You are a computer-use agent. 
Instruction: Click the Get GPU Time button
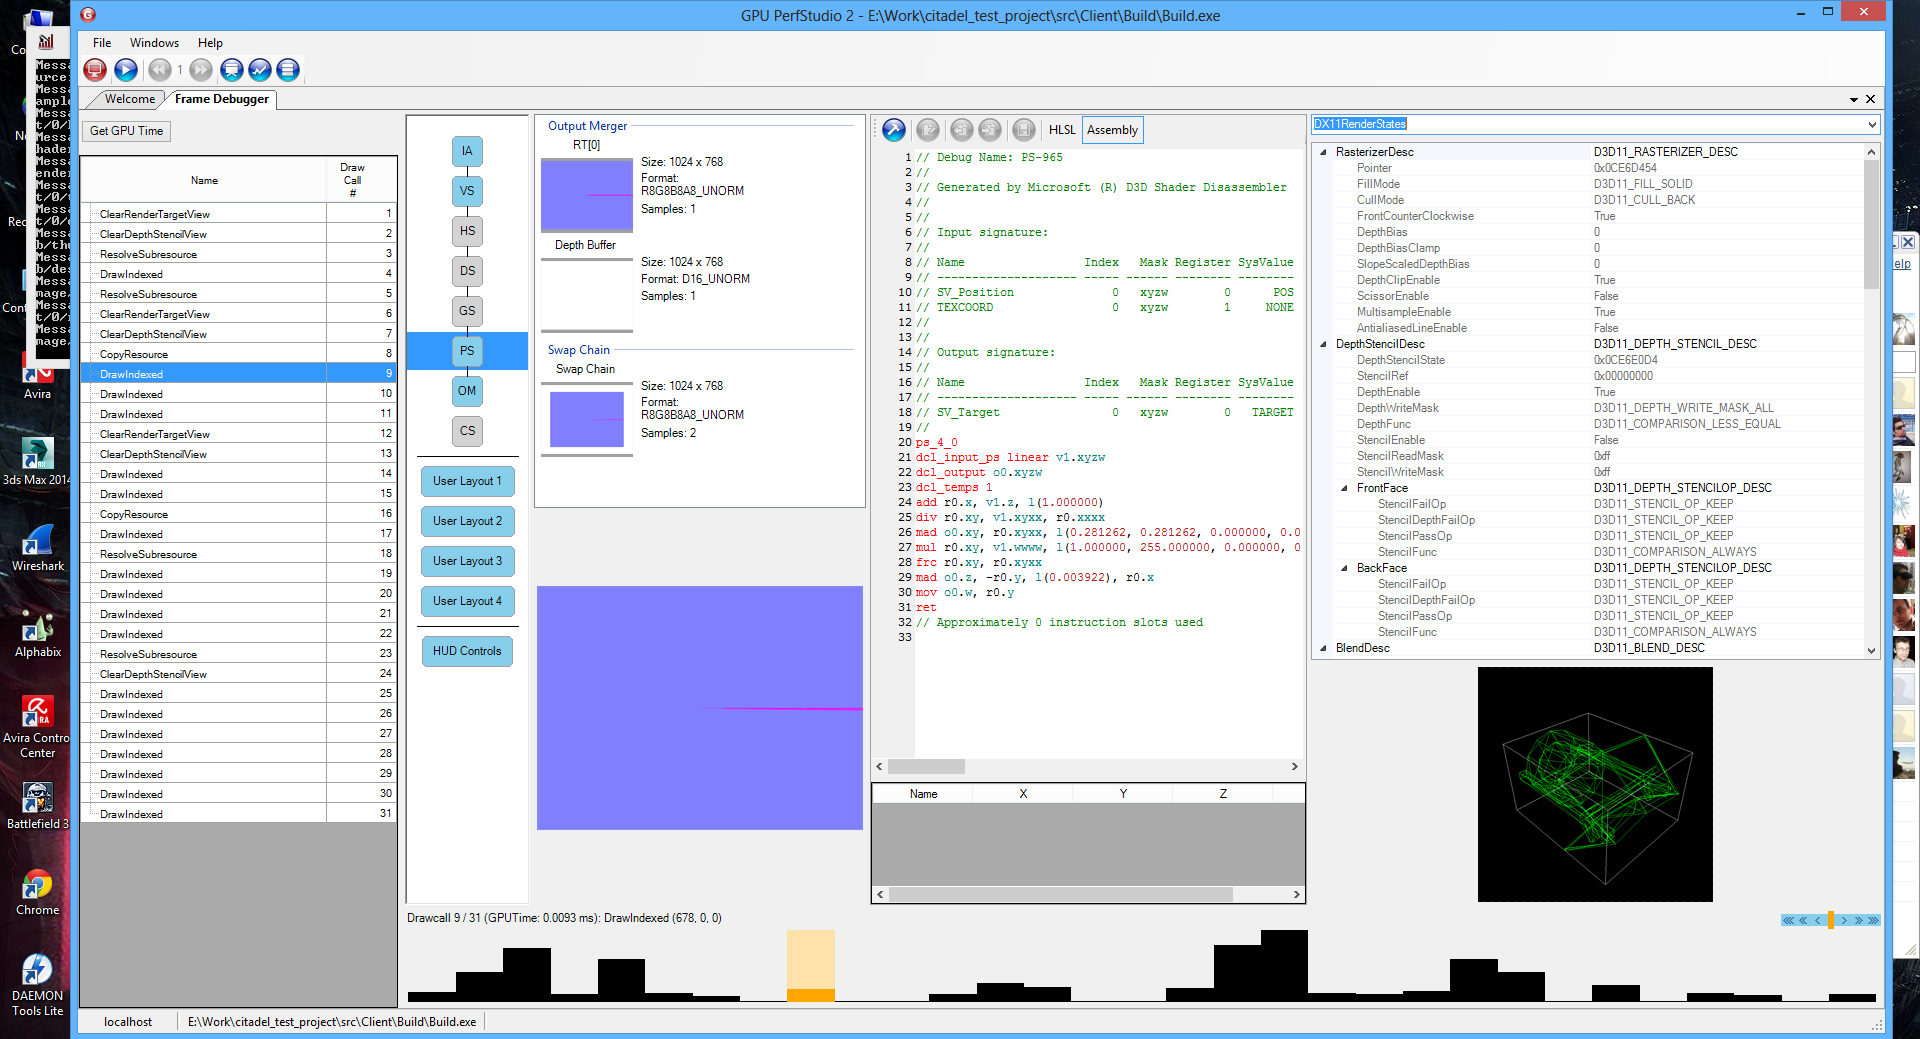coord(126,131)
